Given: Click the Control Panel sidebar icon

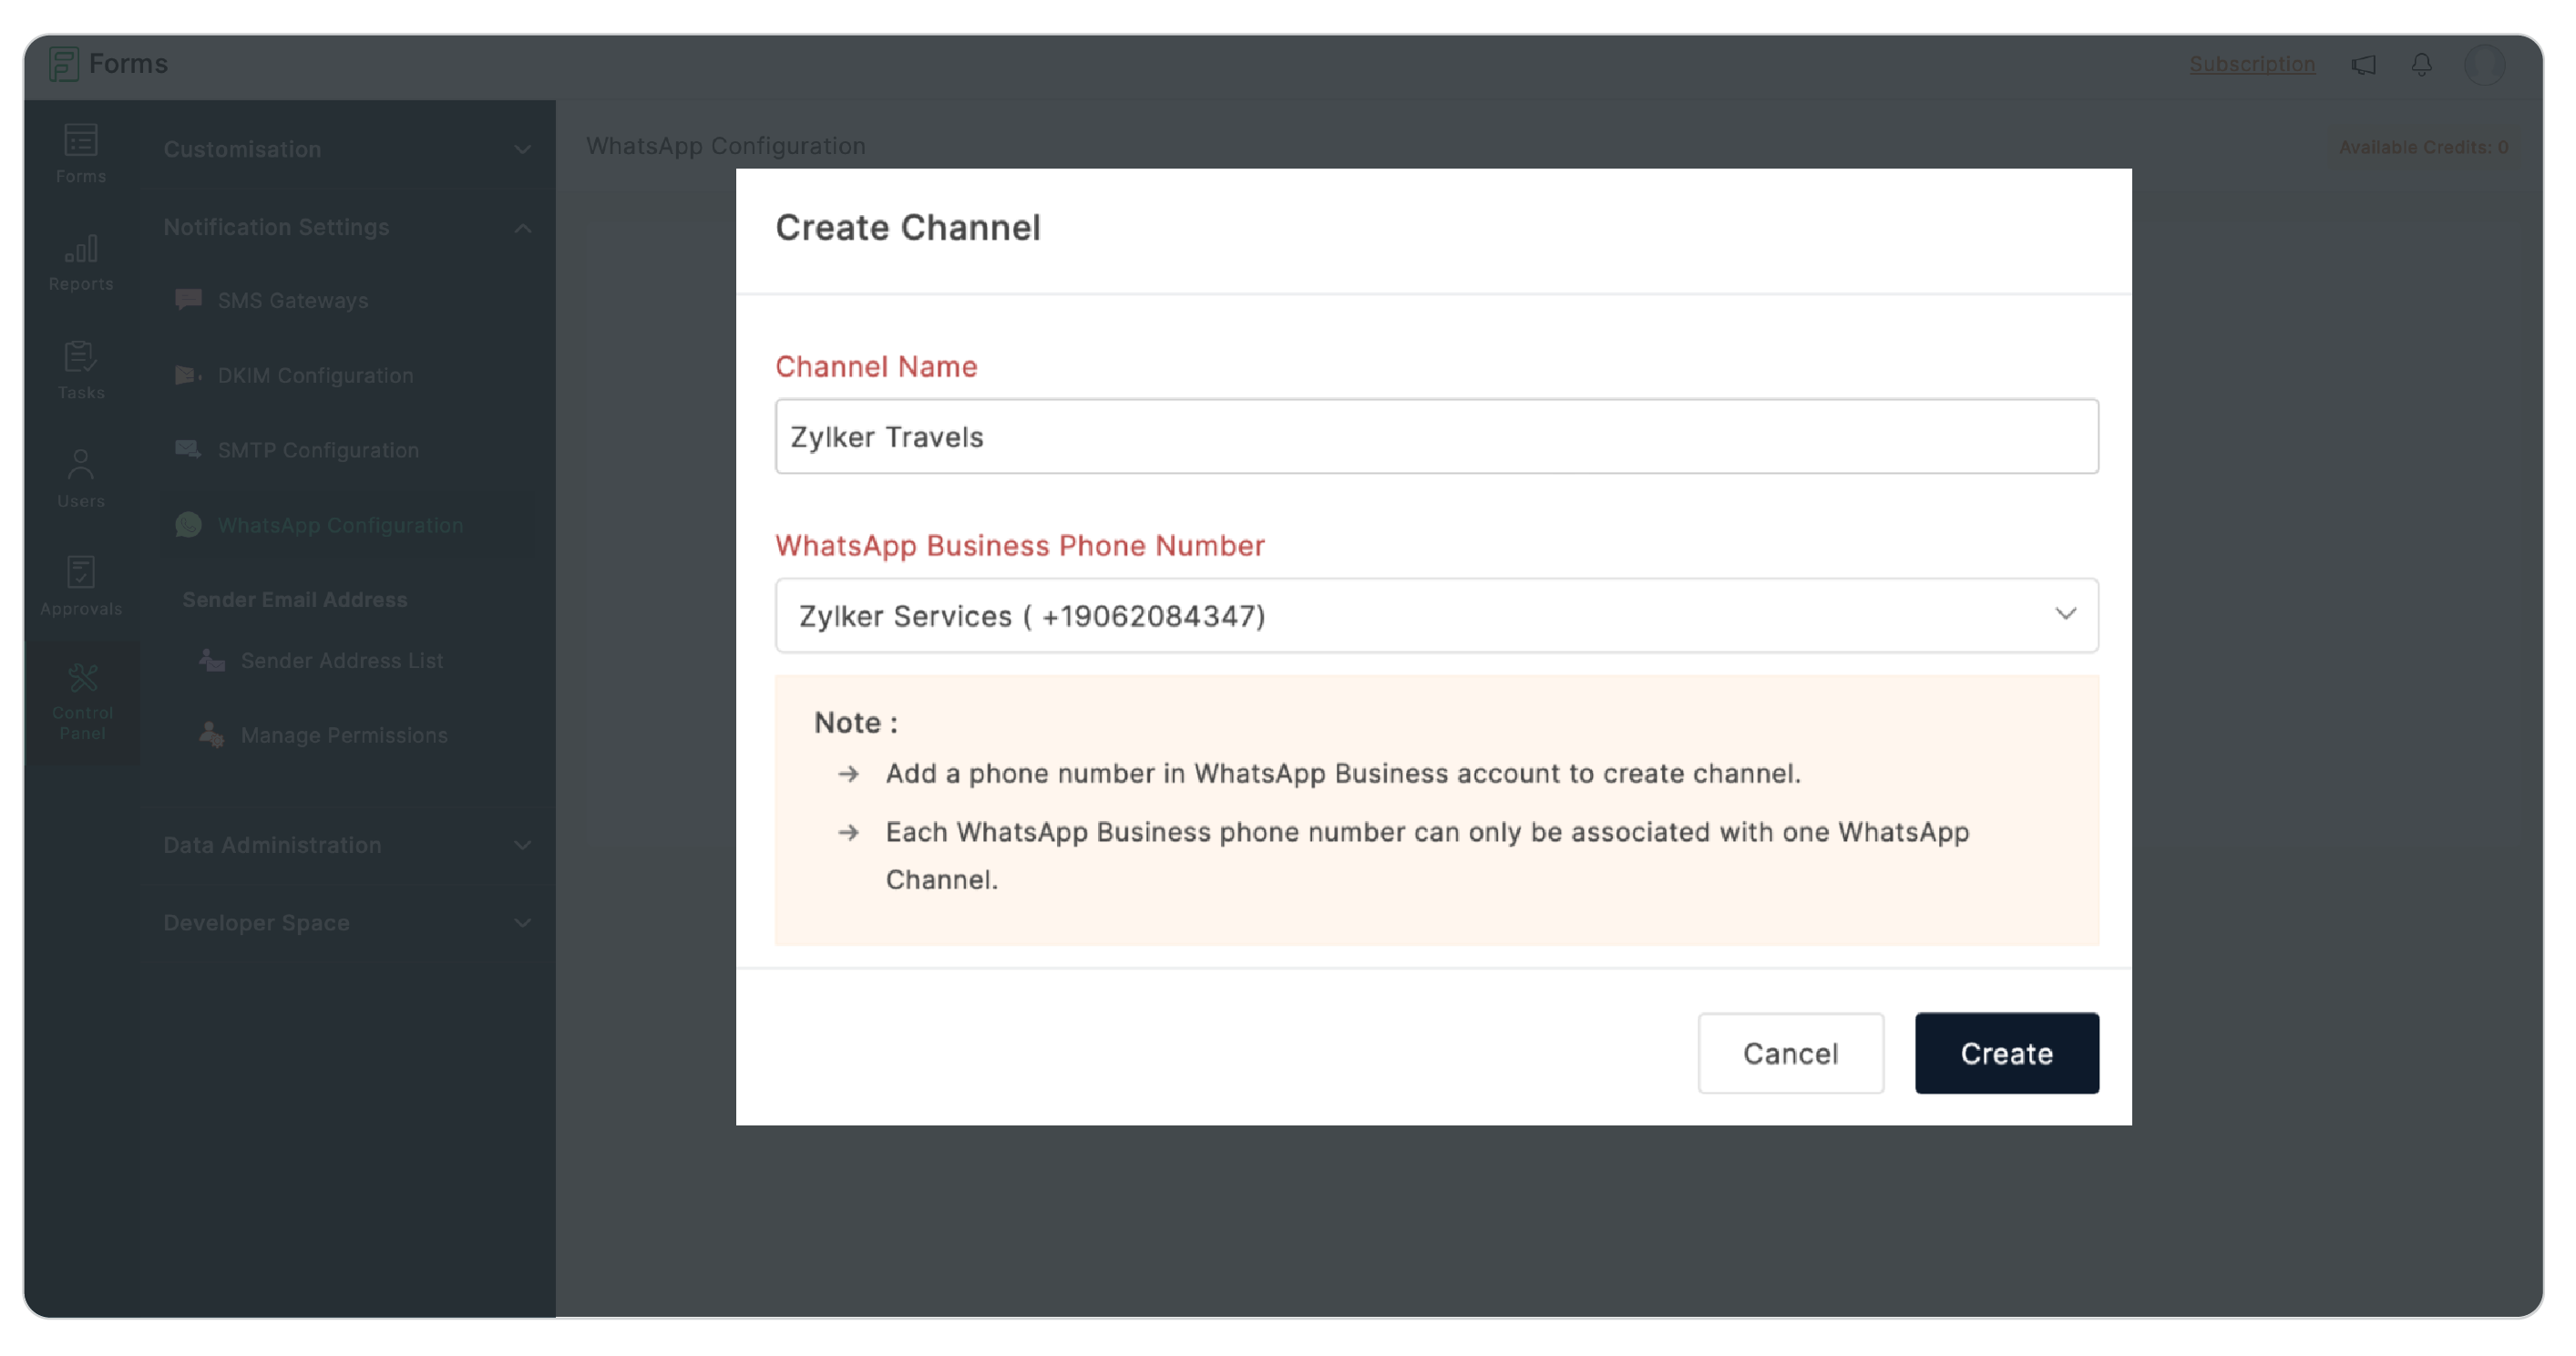Looking at the screenshot, I should tap(82, 701).
